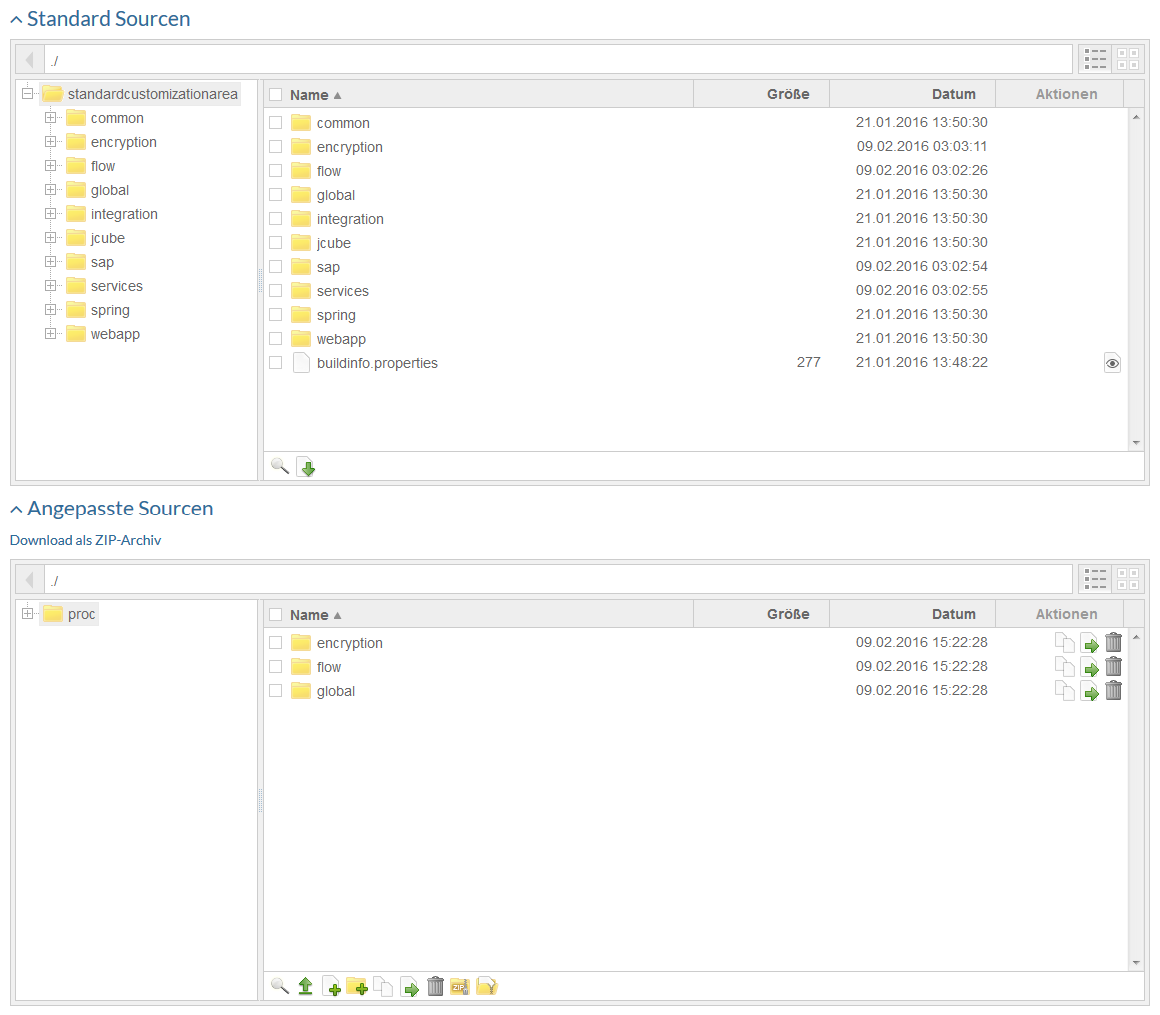Click download icon in Standard Sourcen toolbar
The image size is (1160, 1015).
pyautogui.click(x=306, y=467)
